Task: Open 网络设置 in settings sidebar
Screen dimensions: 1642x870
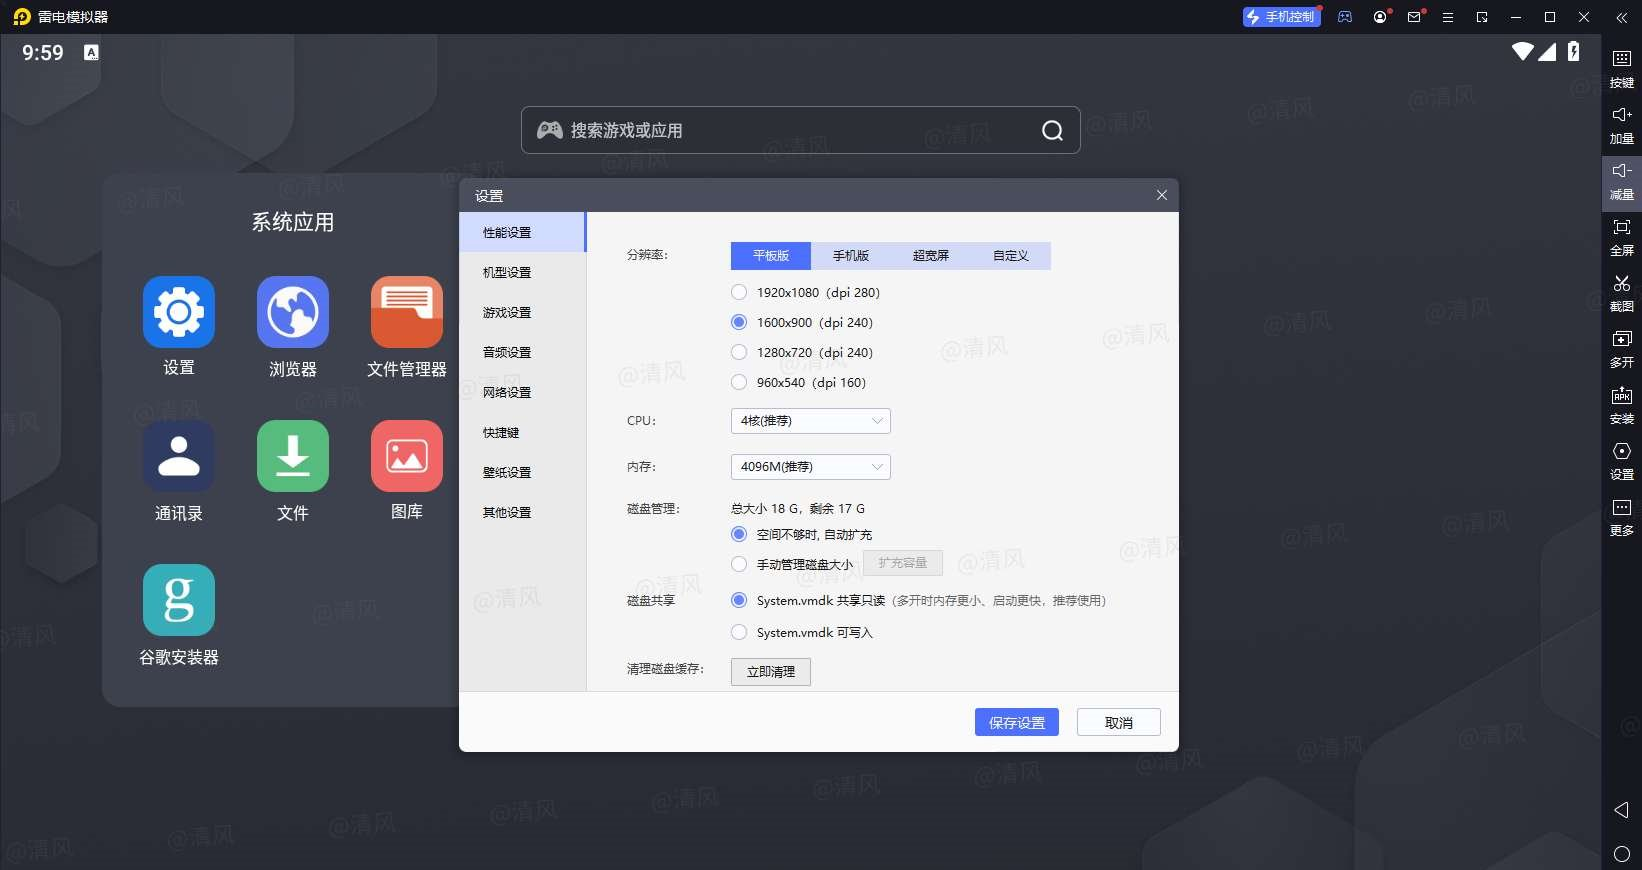Action: click(x=507, y=392)
